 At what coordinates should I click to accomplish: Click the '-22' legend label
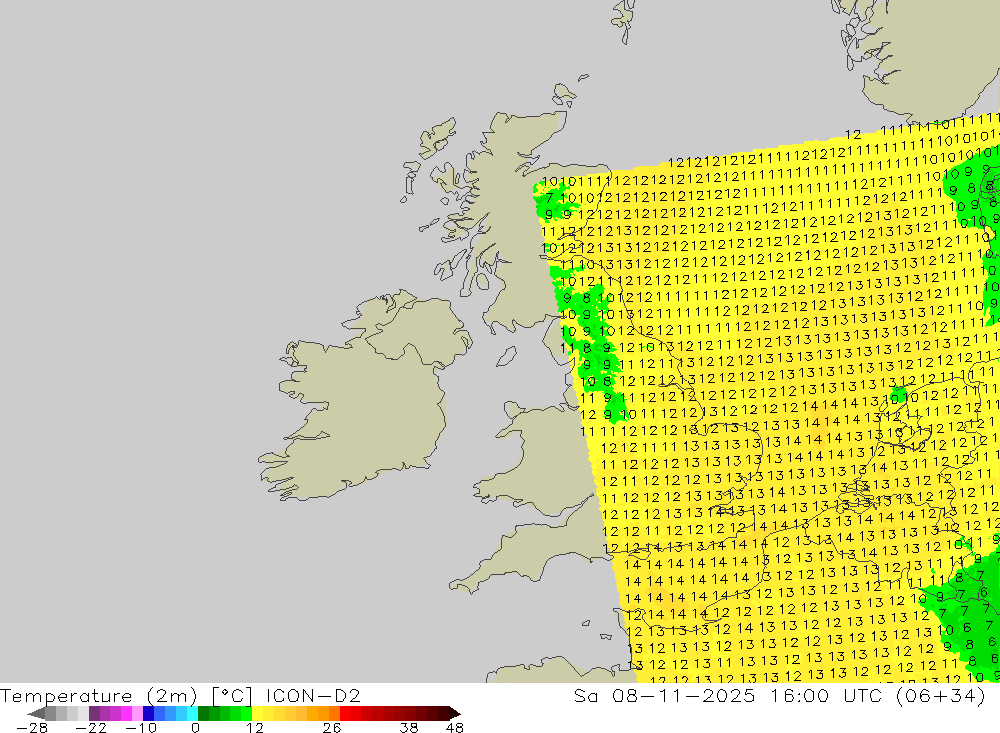(x=91, y=728)
